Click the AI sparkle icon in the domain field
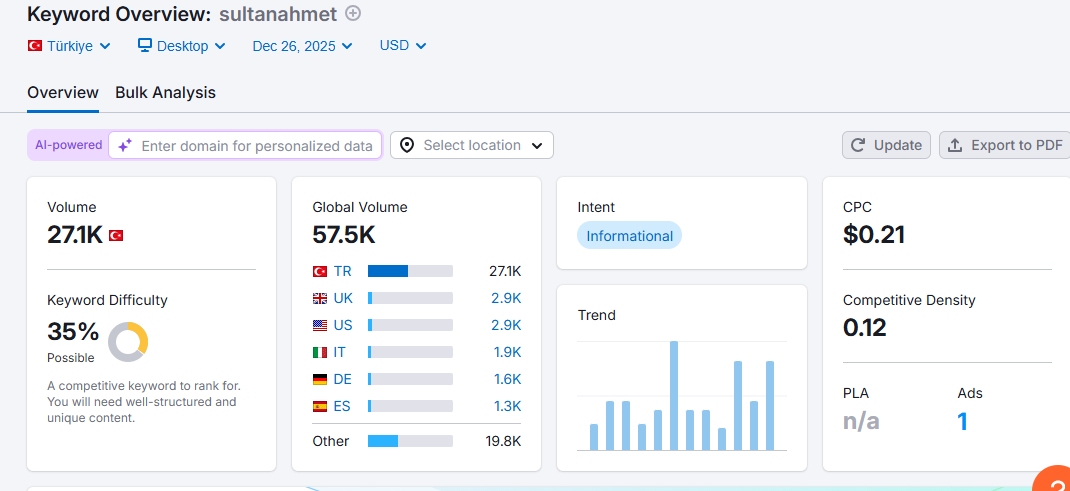Image resolution: width=1070 pixels, height=491 pixels. (x=124, y=145)
